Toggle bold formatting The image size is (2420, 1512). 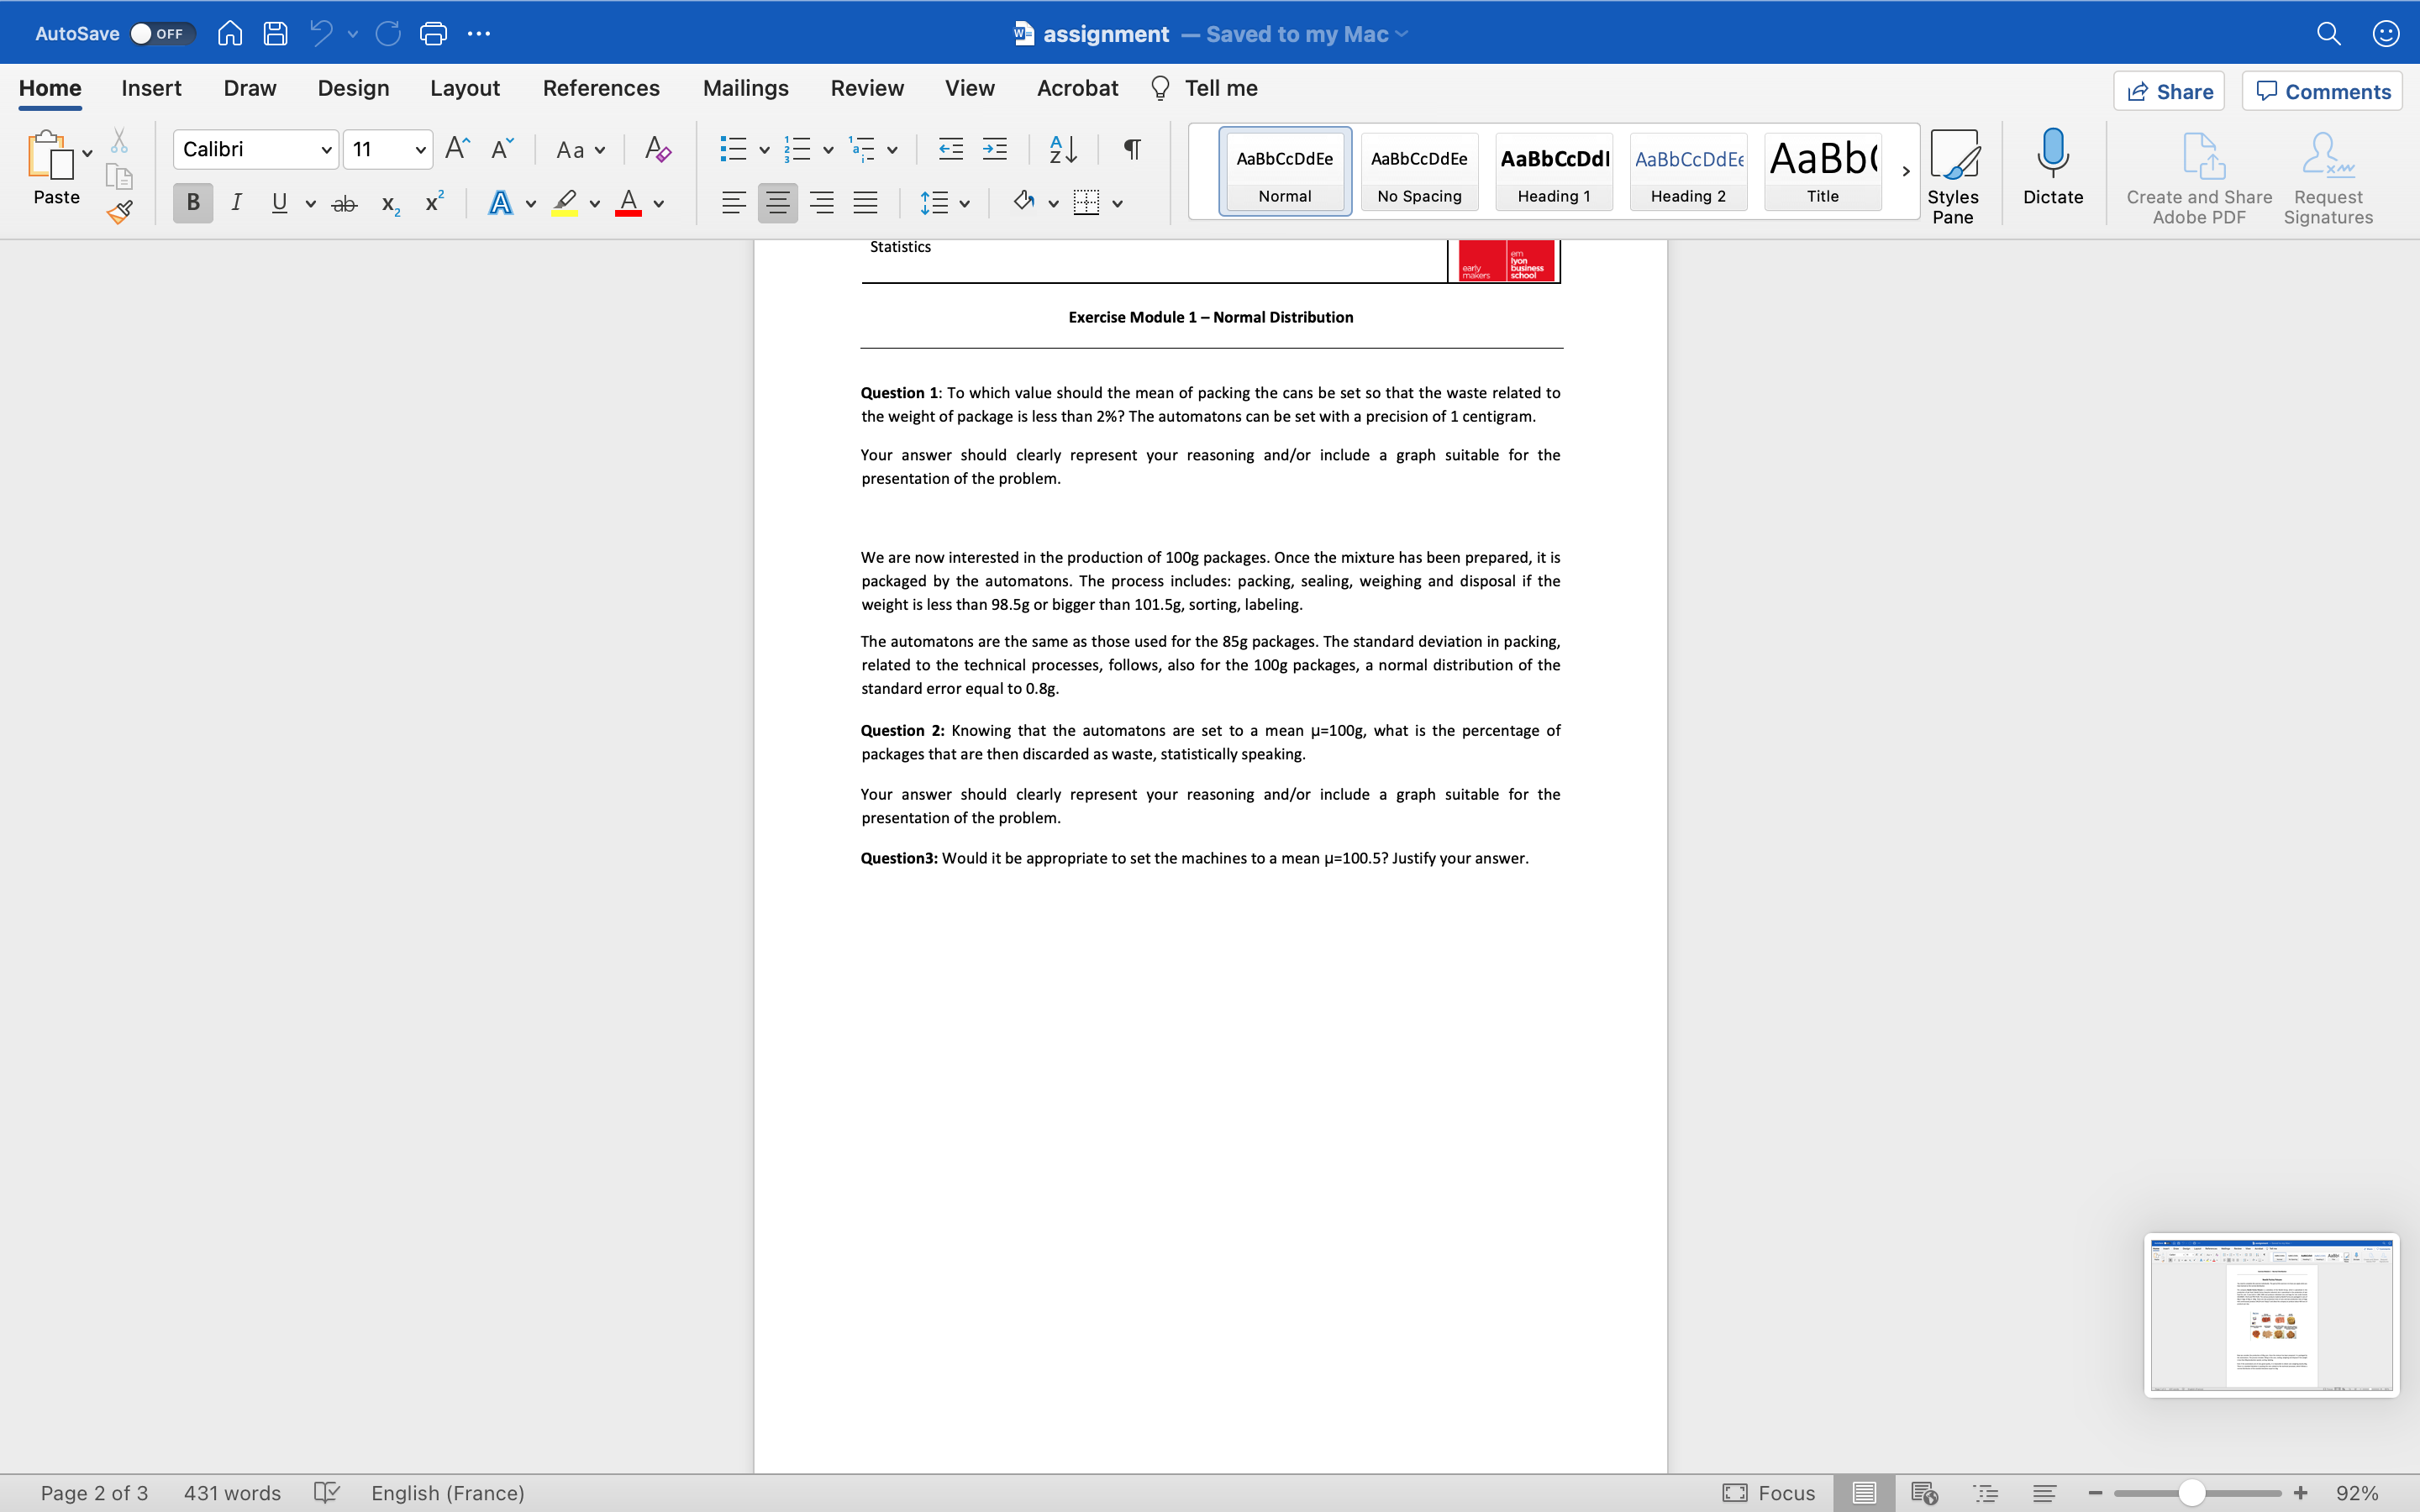192,202
